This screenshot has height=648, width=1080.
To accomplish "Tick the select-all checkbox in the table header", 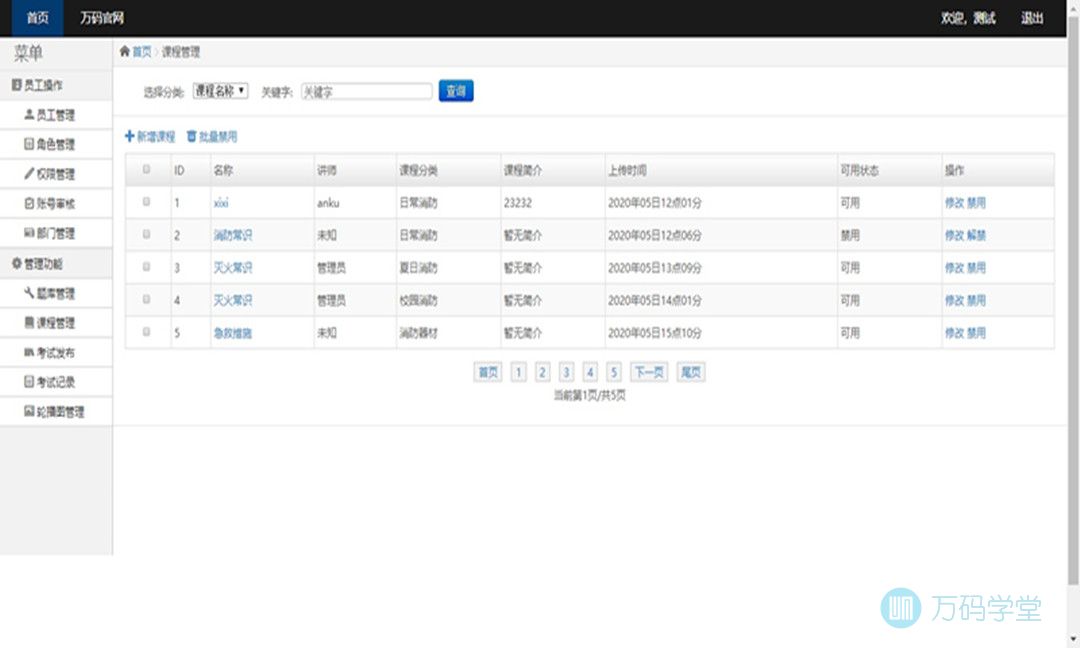I will click(146, 169).
